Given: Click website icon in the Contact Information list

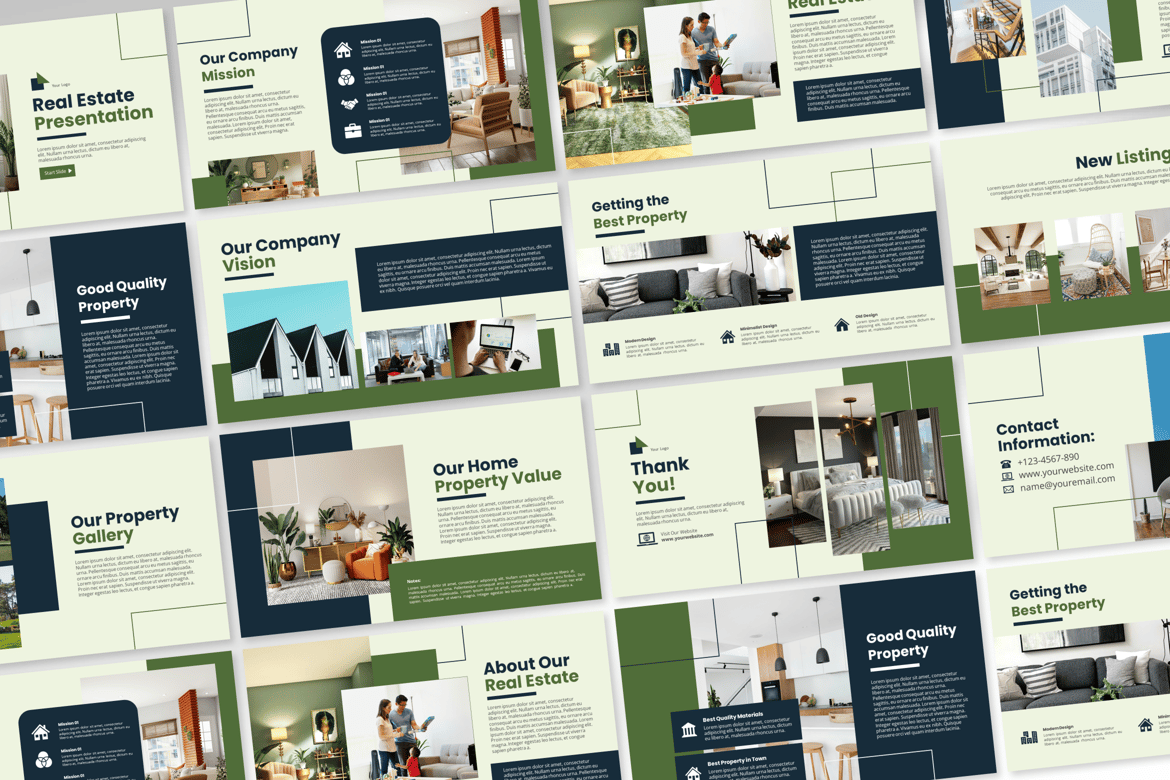Looking at the screenshot, I should pos(1007,476).
